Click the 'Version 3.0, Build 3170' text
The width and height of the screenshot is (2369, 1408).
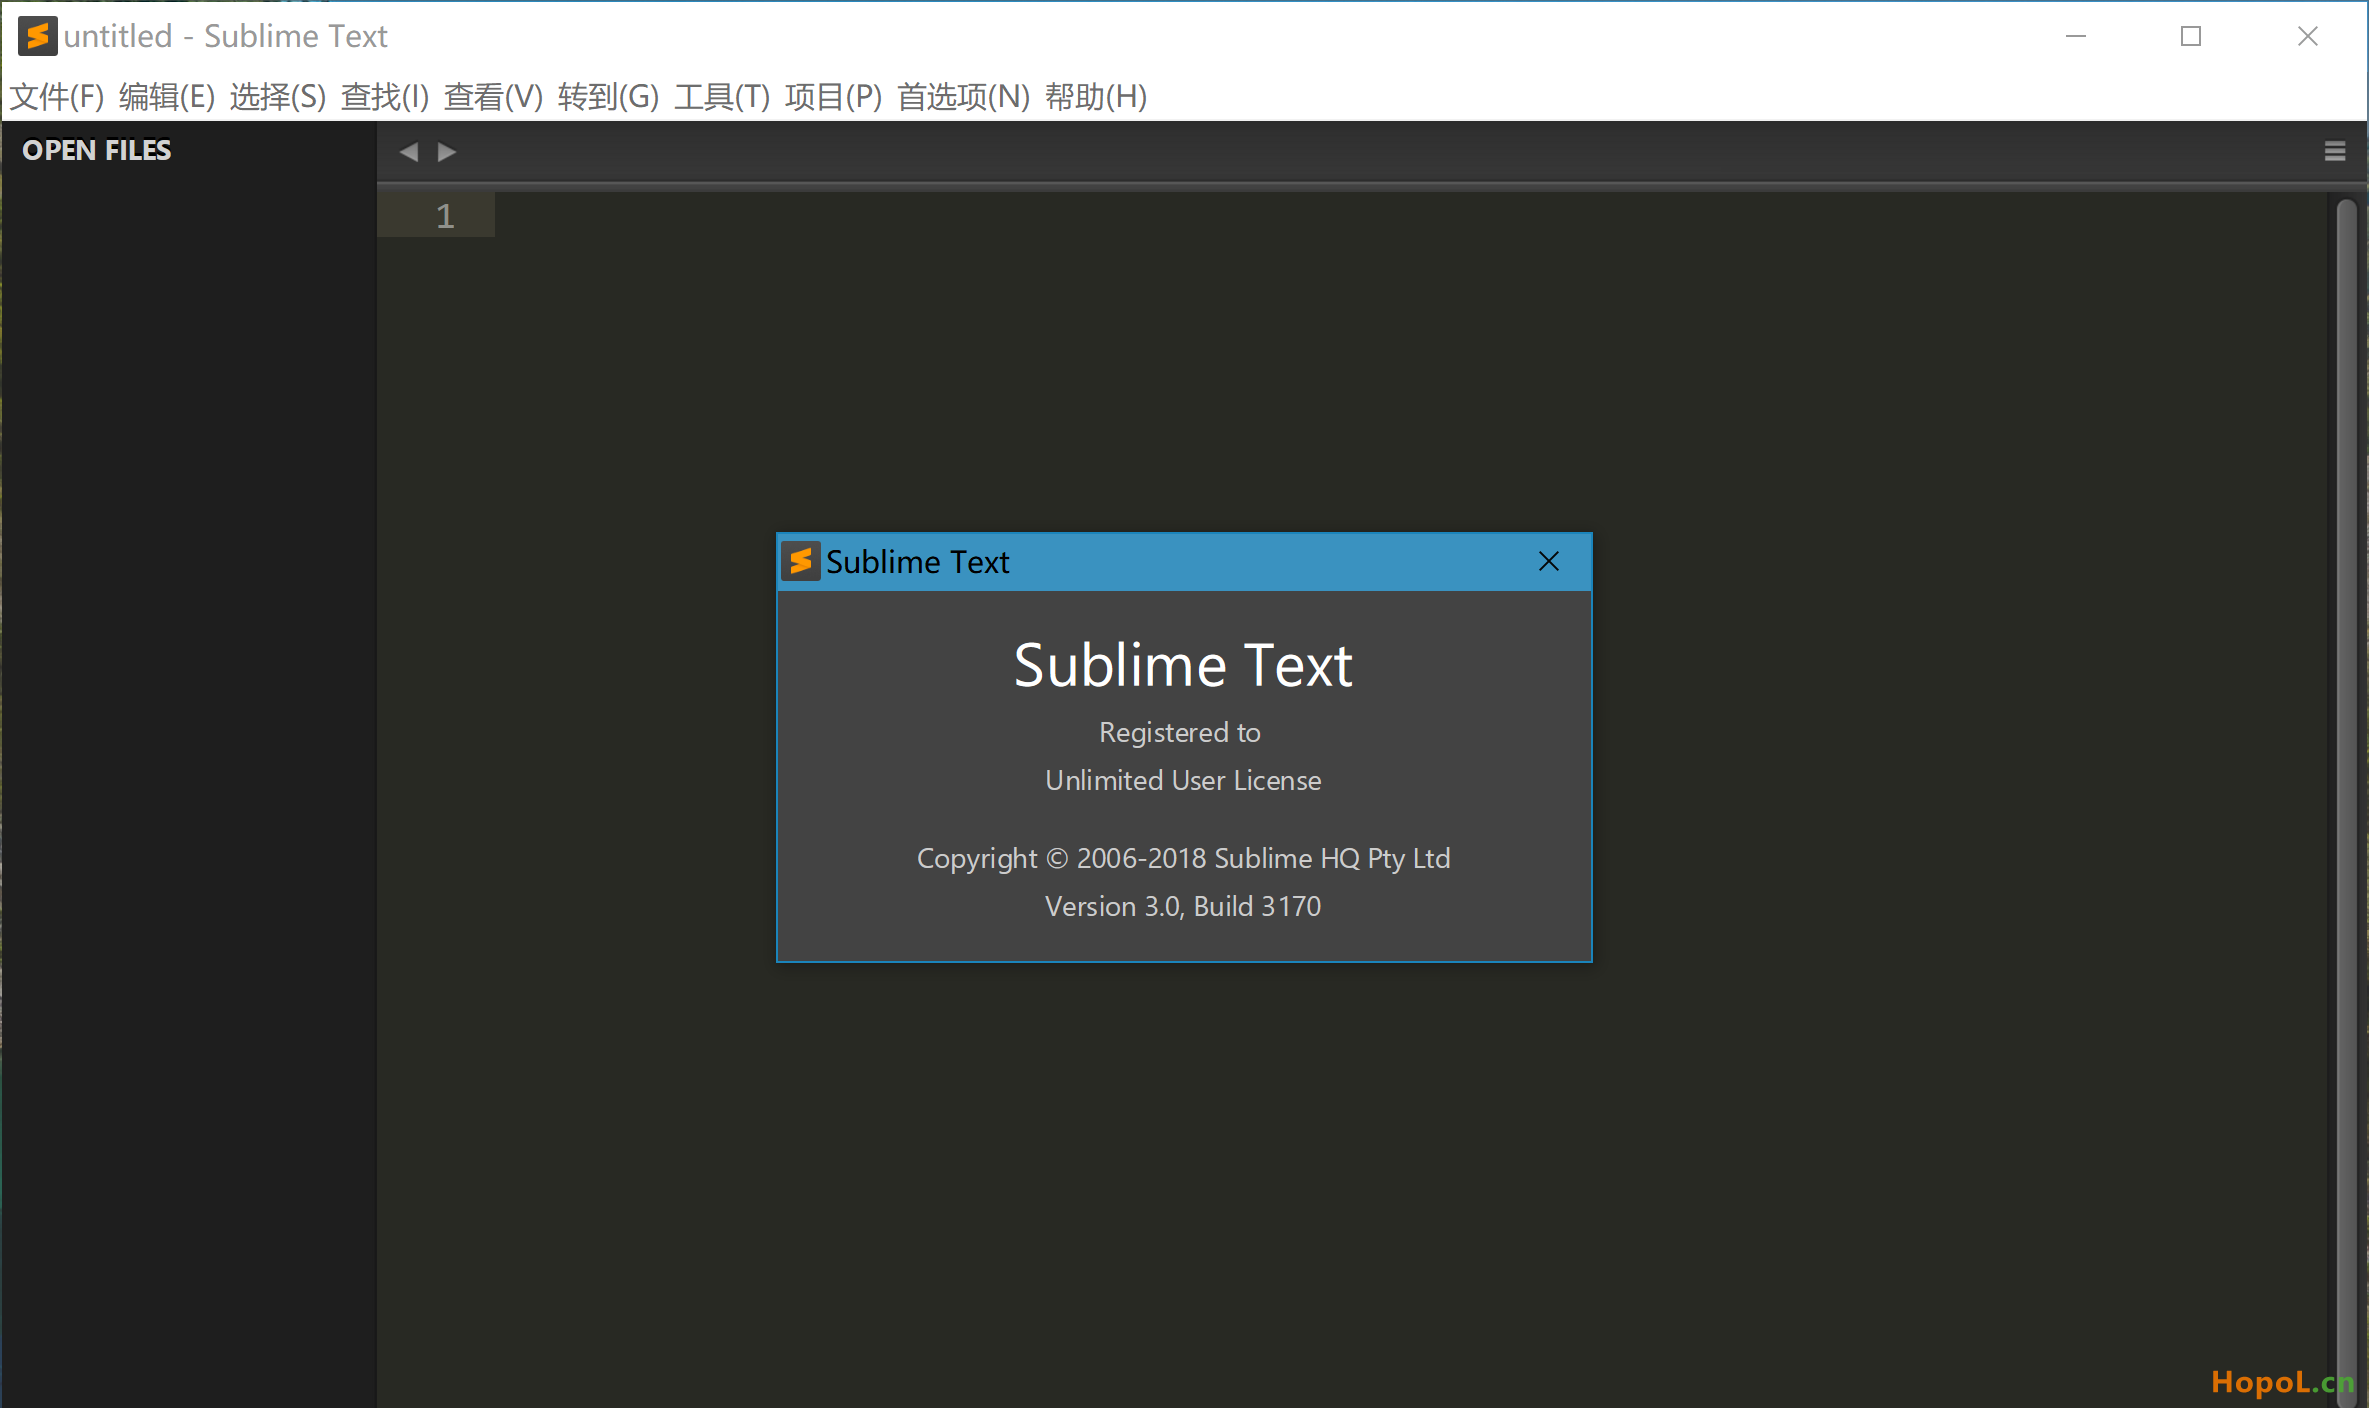click(x=1183, y=906)
